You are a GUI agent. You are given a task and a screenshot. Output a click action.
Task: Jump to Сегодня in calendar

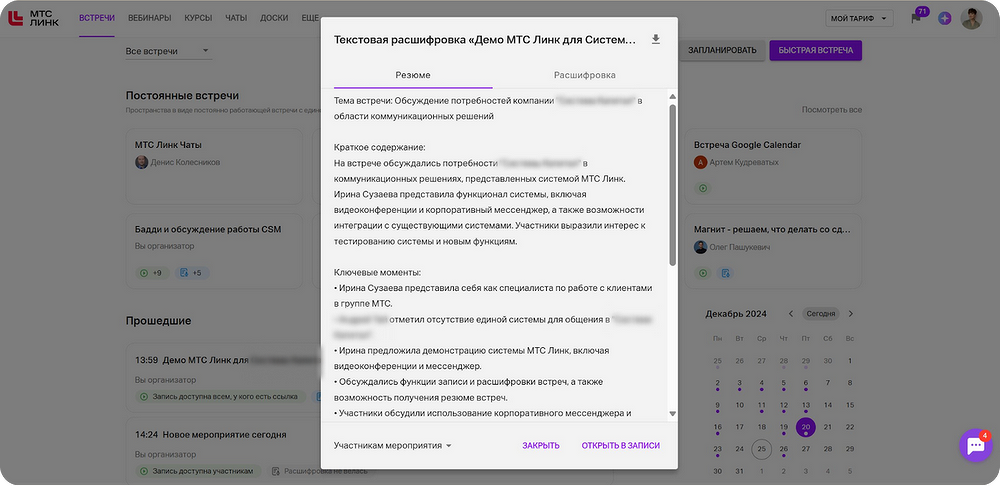[x=820, y=314]
